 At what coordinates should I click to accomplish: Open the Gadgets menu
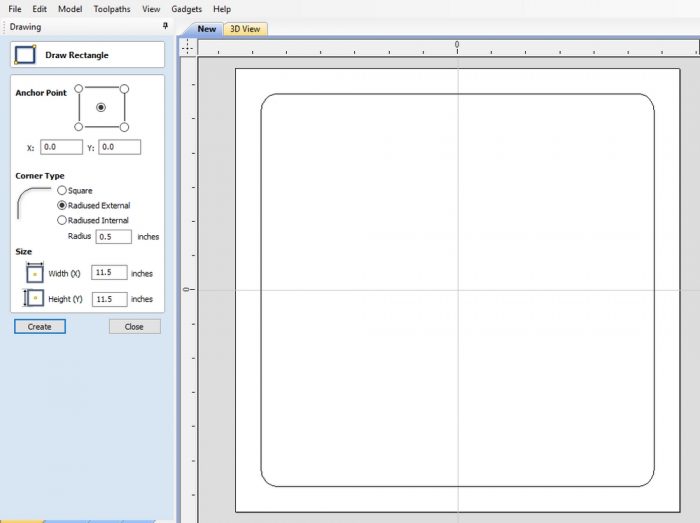point(186,9)
